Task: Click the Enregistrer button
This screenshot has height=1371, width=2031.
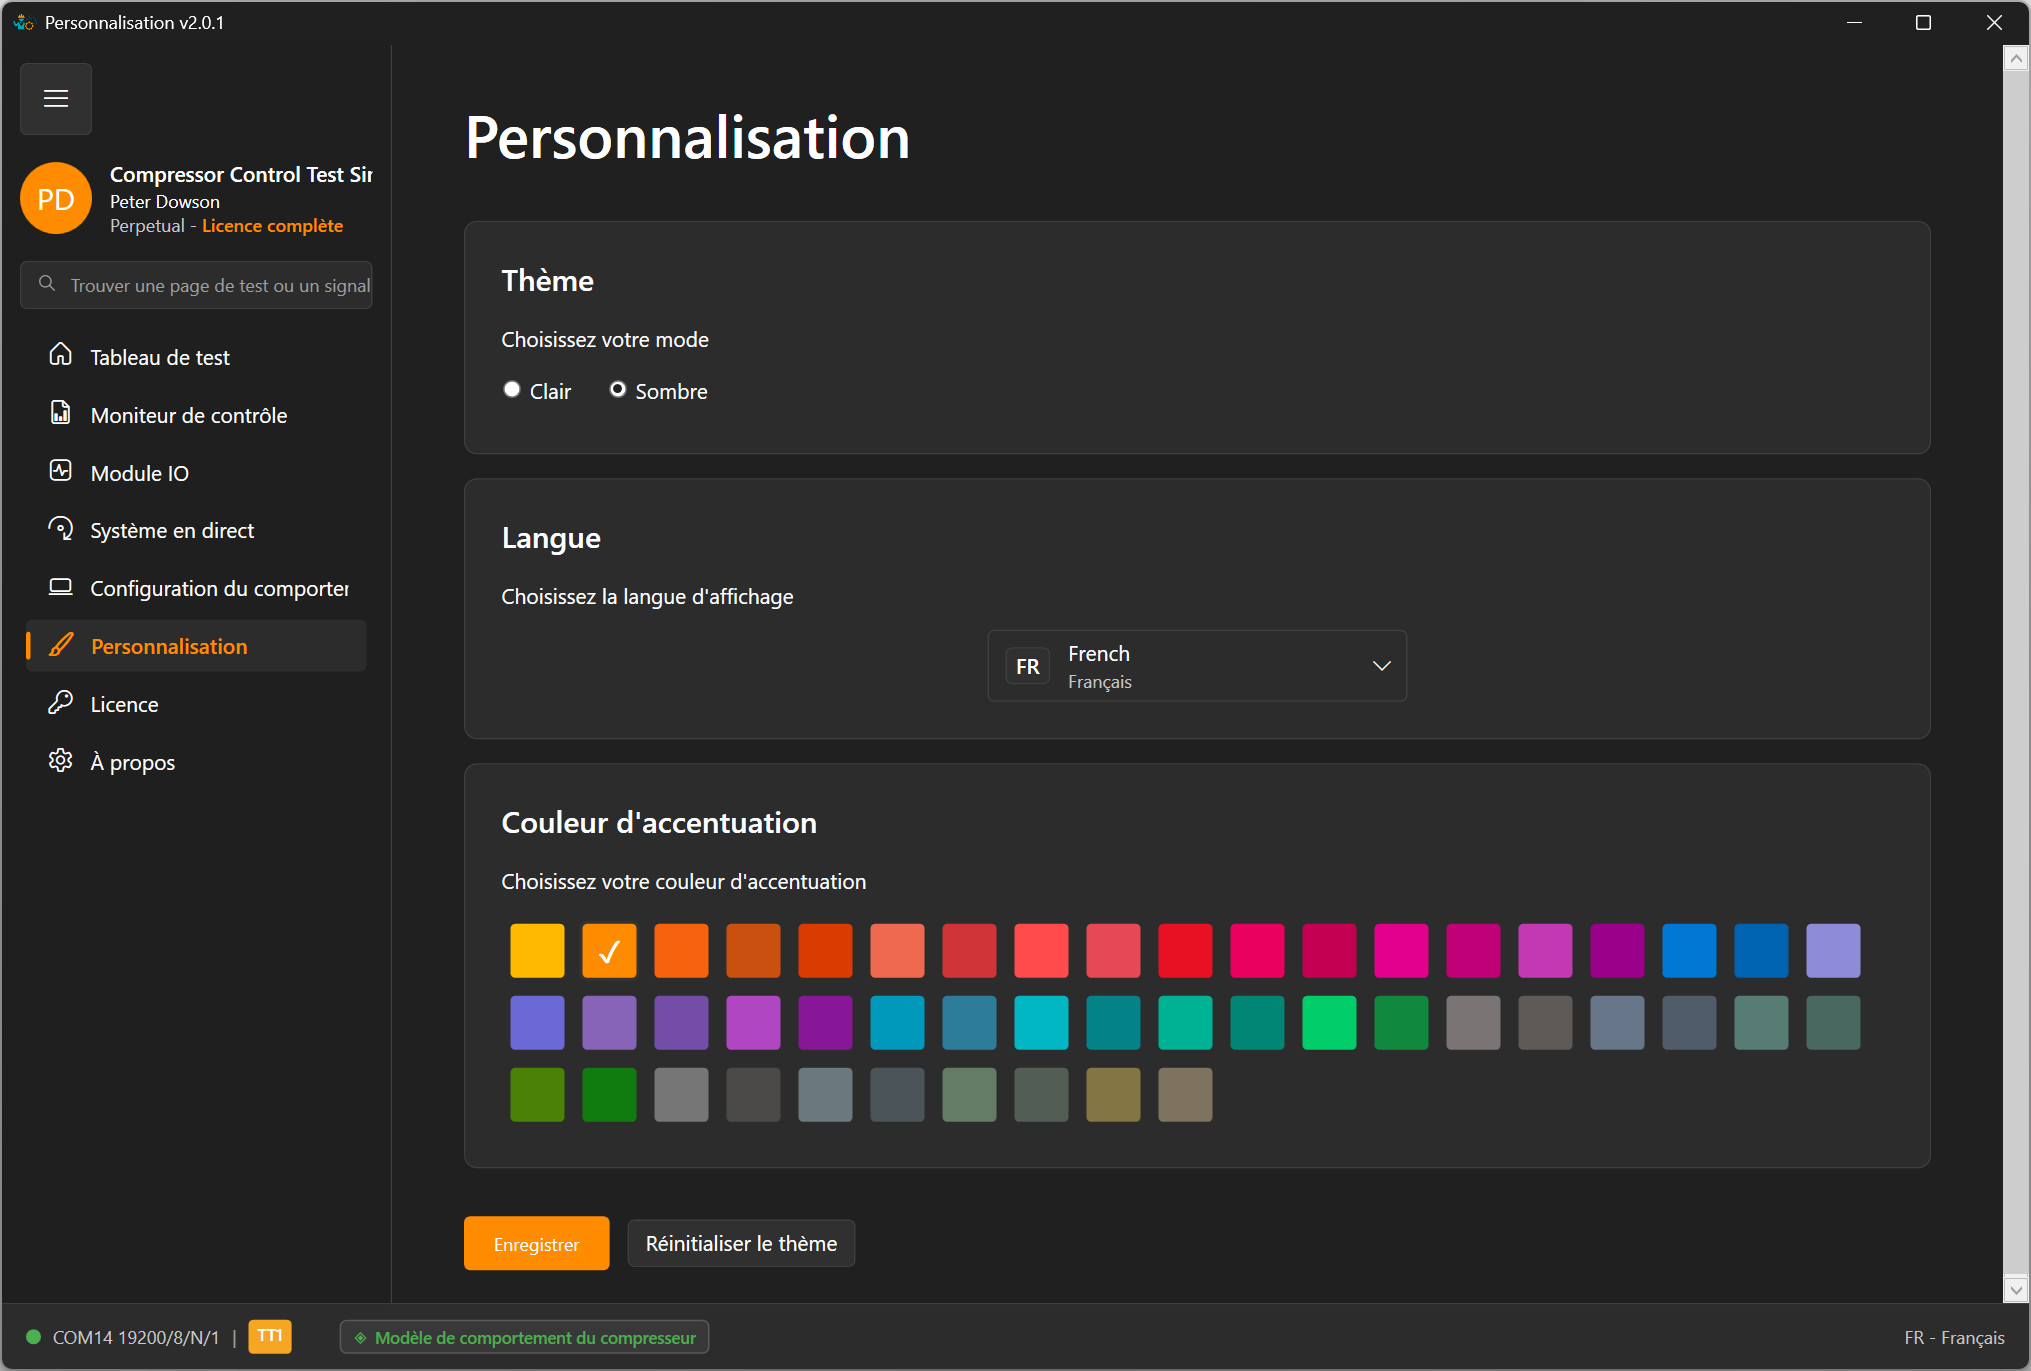Action: pyautogui.click(x=537, y=1244)
